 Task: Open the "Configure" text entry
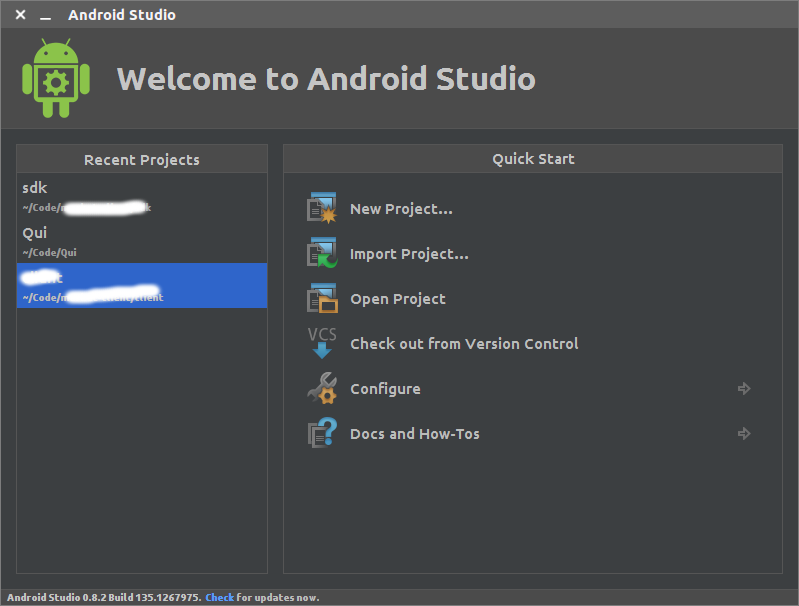(x=385, y=389)
